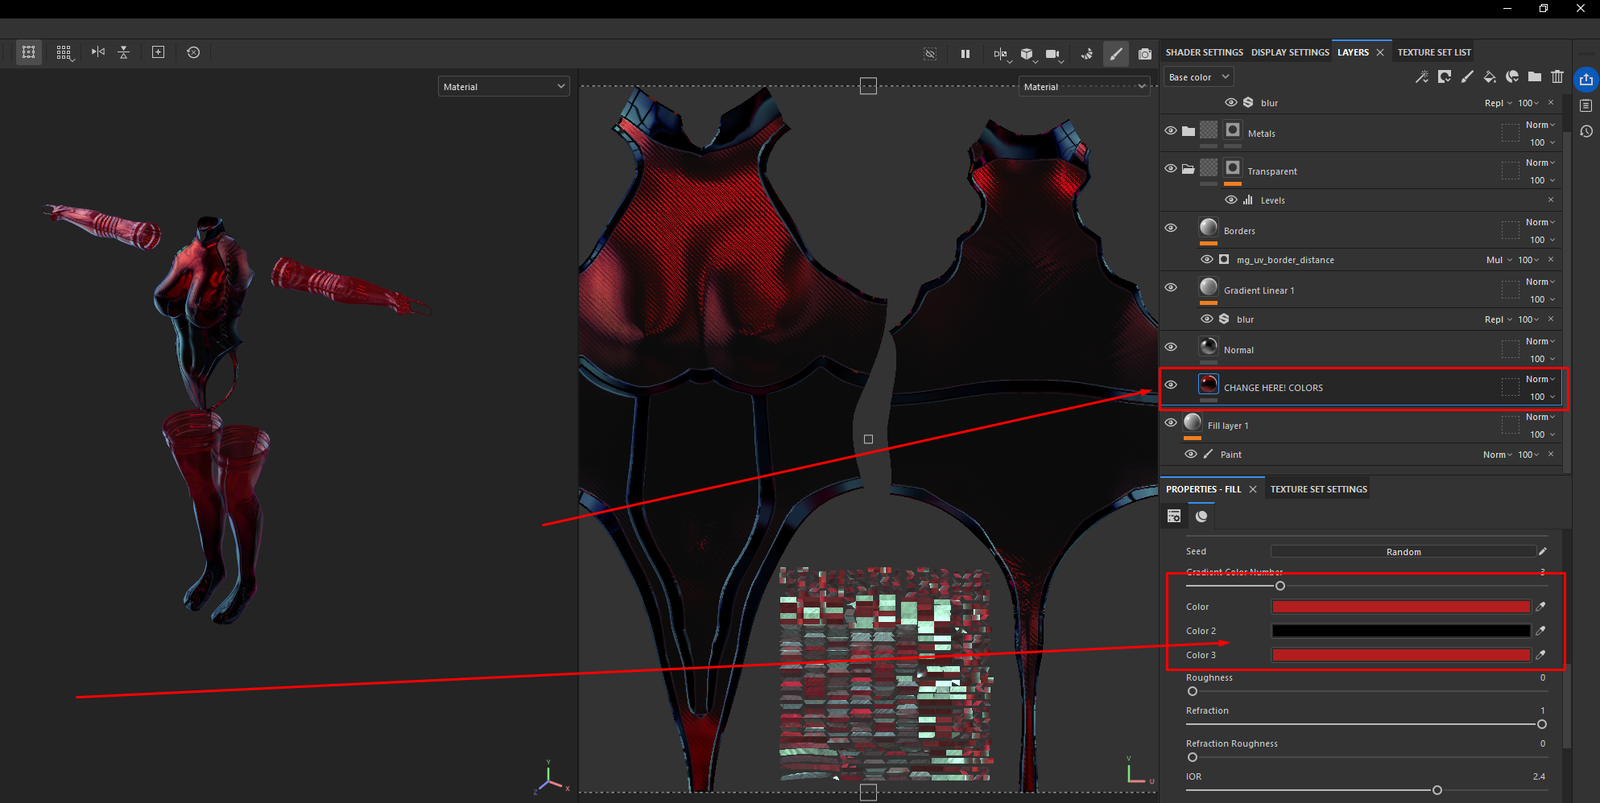The image size is (1600, 803).
Task: Collapse the Transparent folder
Action: click(x=1188, y=169)
